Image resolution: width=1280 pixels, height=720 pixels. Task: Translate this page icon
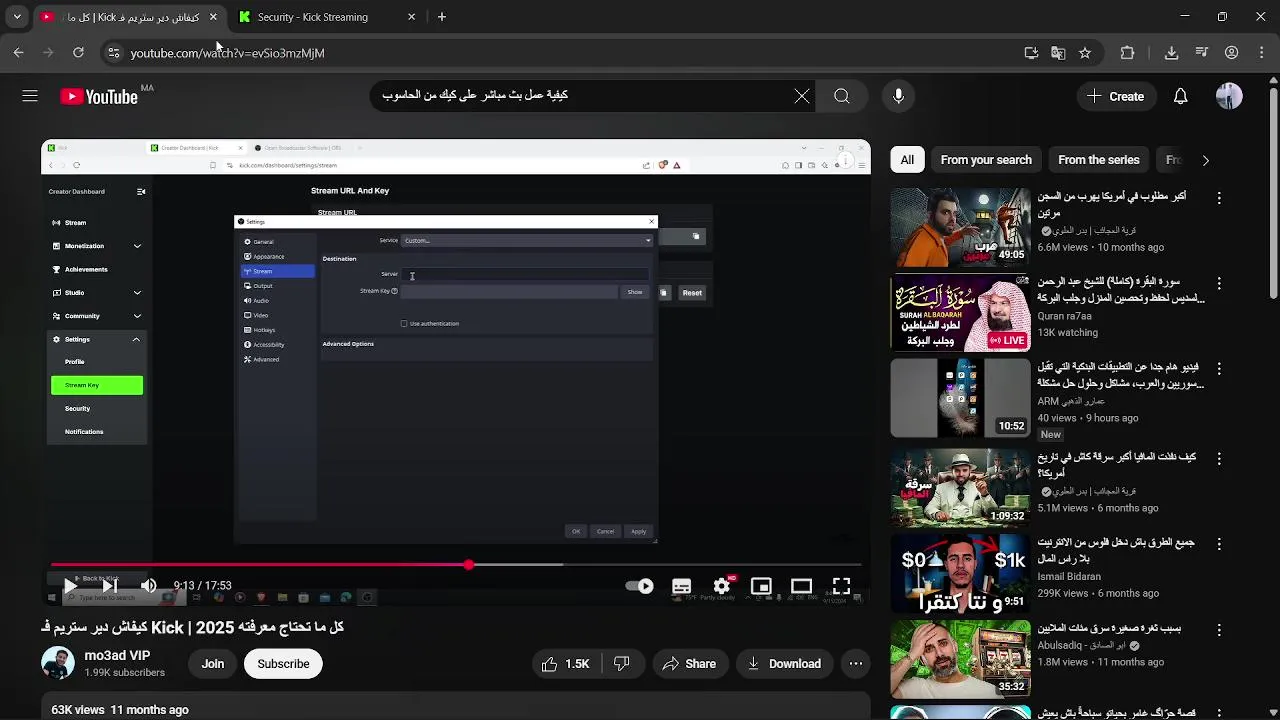pos(1058,53)
